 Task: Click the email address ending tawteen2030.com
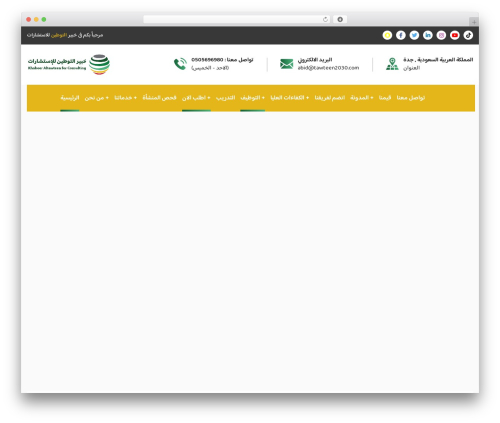(328, 68)
